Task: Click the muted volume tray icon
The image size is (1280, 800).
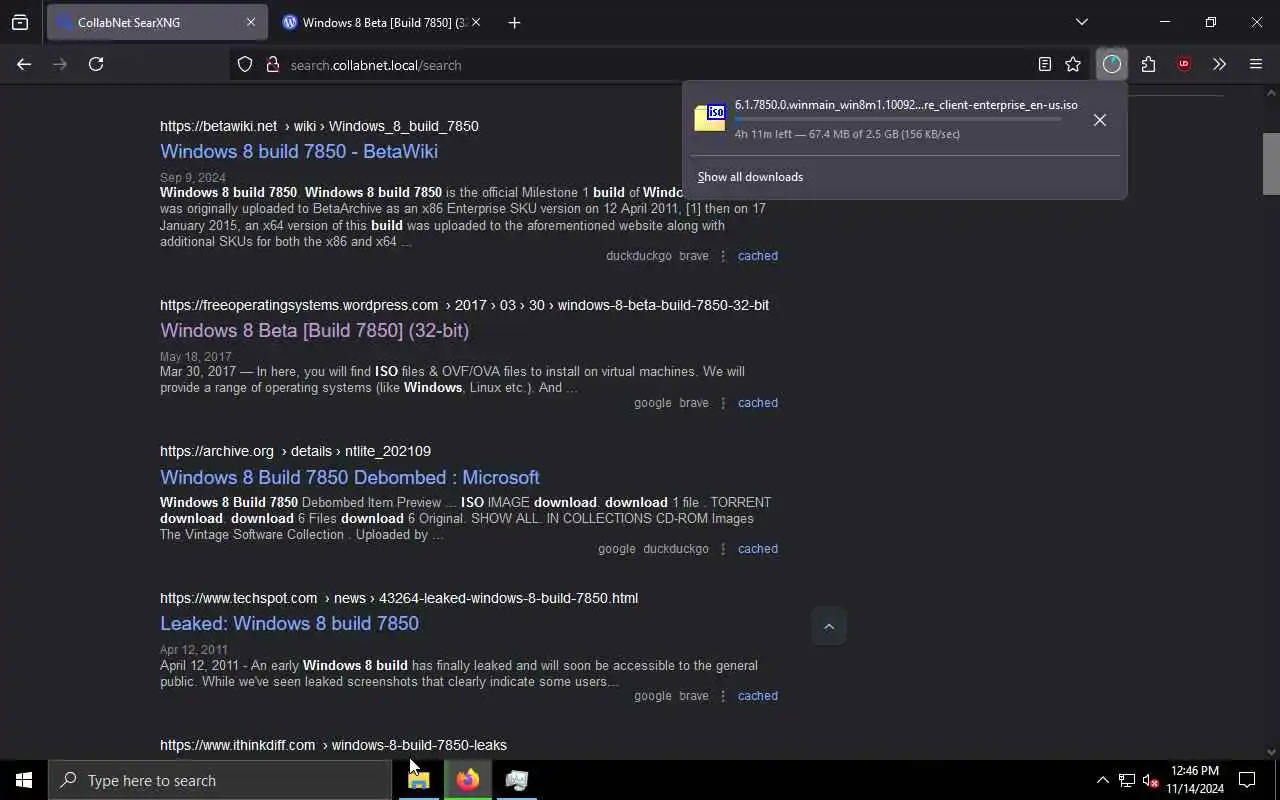Action: coord(1150,780)
